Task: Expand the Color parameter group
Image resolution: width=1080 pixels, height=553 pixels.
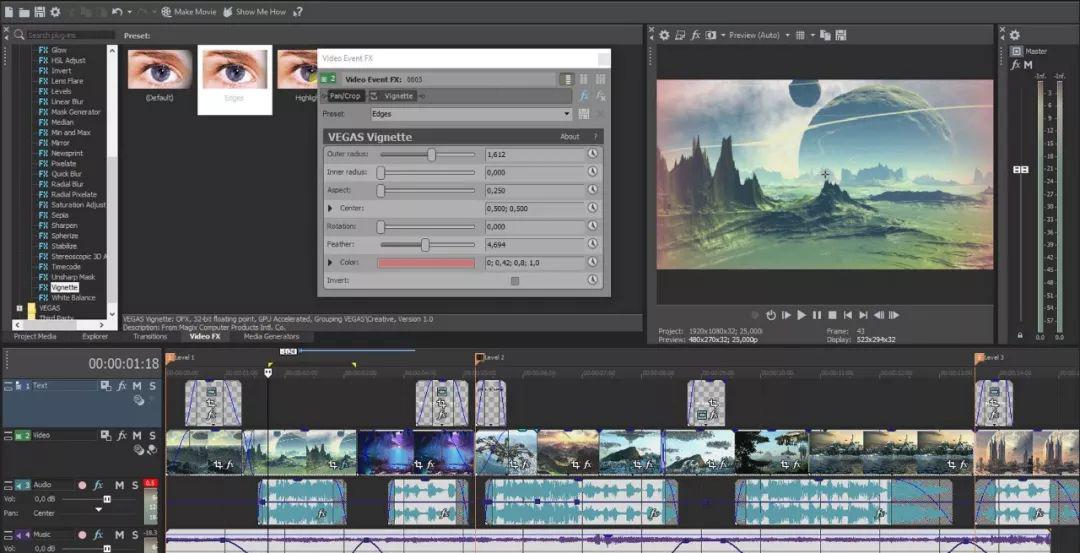Action: tap(331, 263)
